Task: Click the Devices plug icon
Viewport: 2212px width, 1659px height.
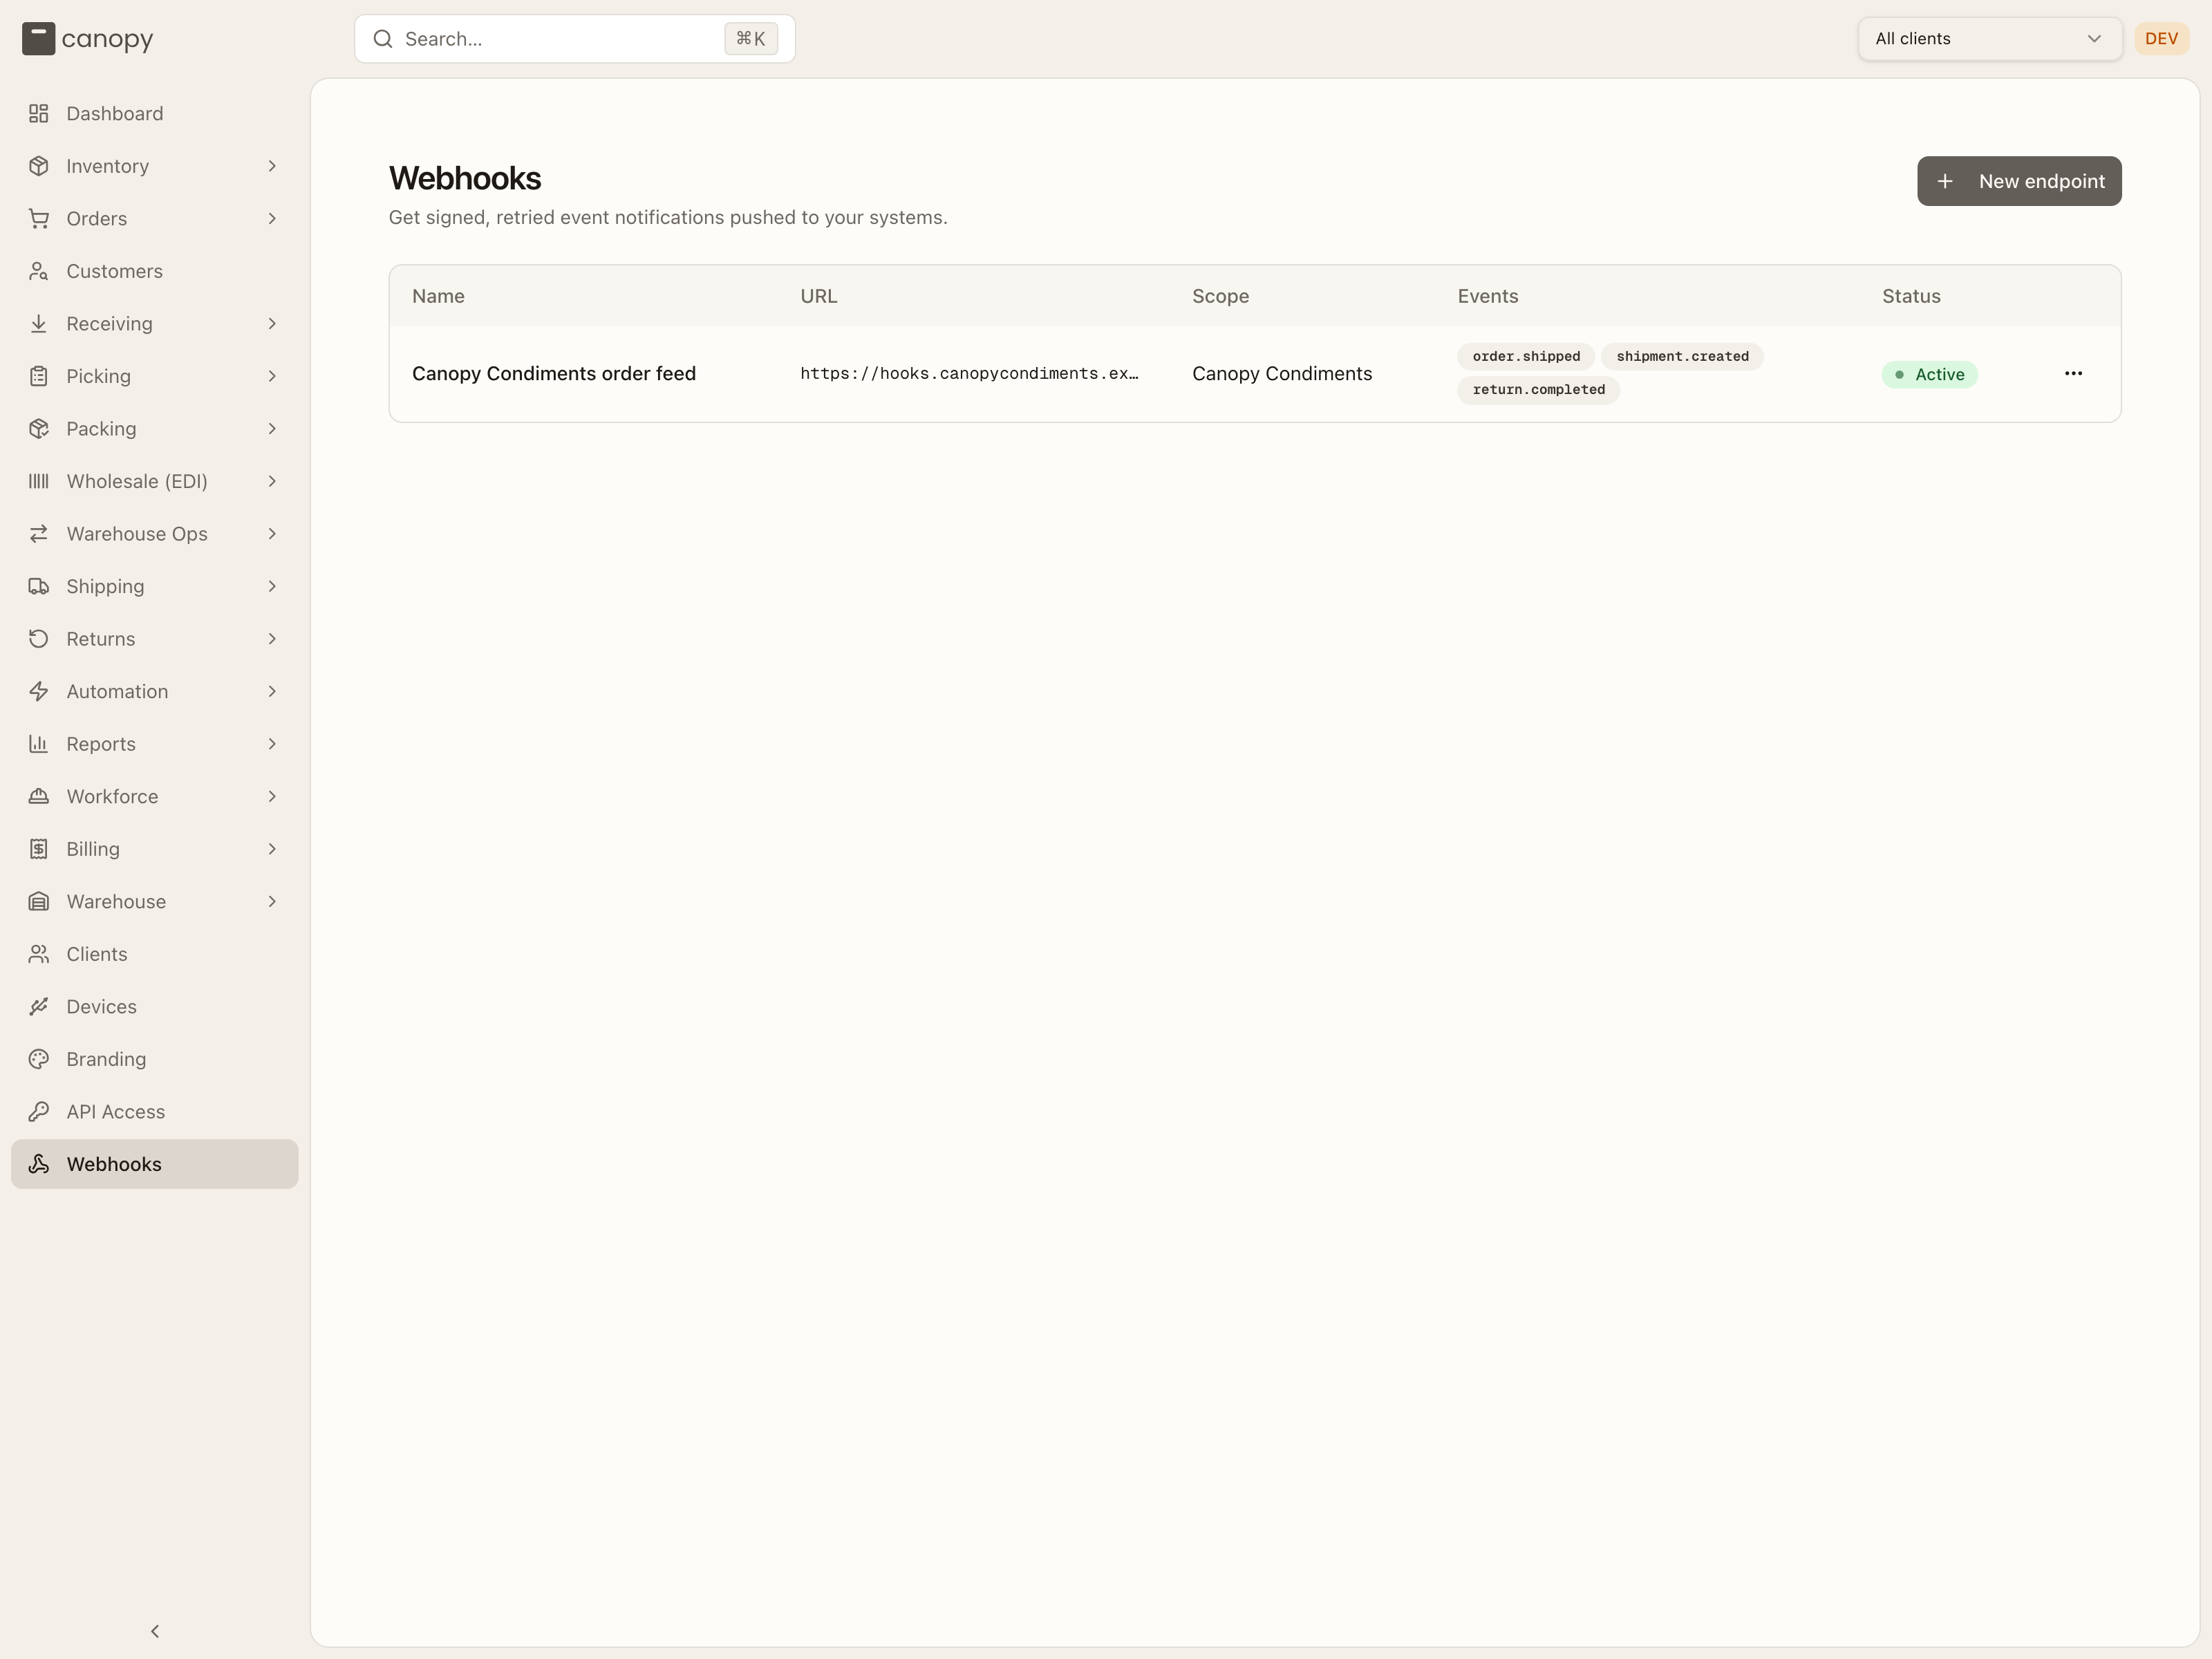Action: click(x=39, y=1006)
